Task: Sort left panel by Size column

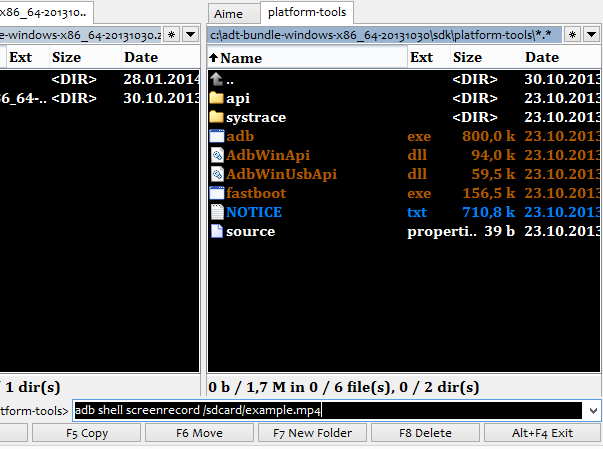Action: tap(85, 58)
